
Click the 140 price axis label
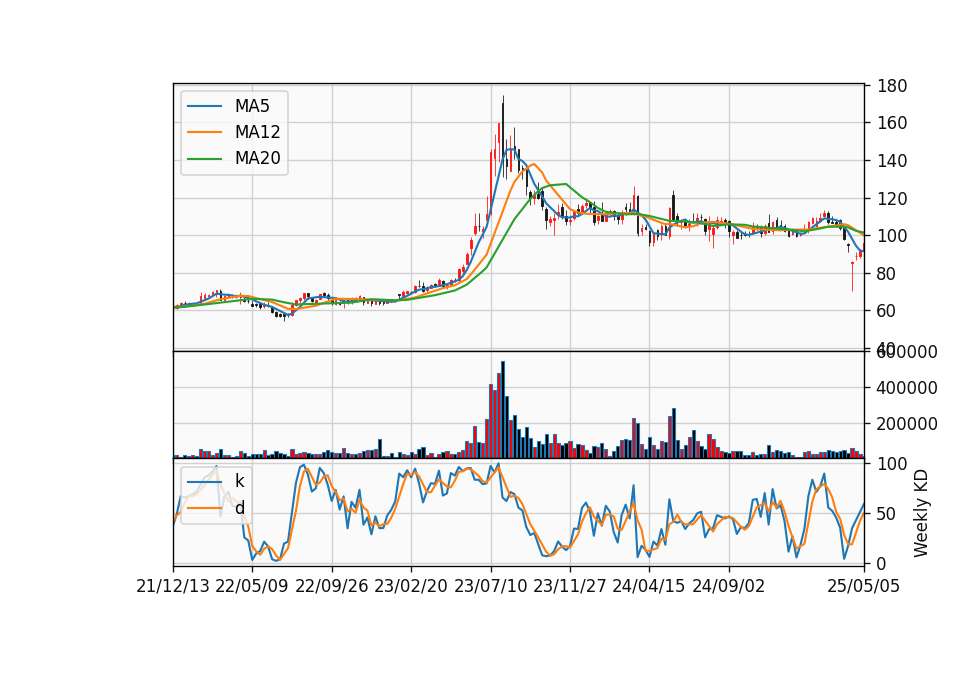click(892, 161)
